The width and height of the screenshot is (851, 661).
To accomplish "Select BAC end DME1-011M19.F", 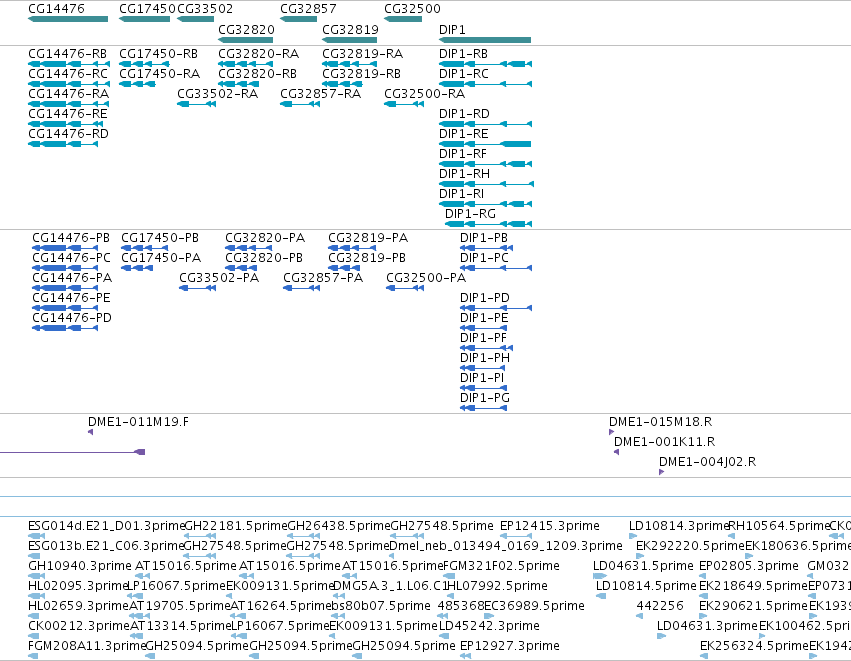I will pyautogui.click(x=138, y=422).
